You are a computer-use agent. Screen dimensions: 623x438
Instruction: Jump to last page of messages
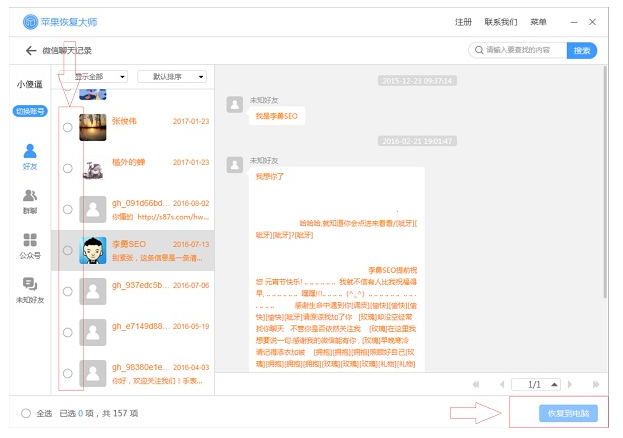596,384
